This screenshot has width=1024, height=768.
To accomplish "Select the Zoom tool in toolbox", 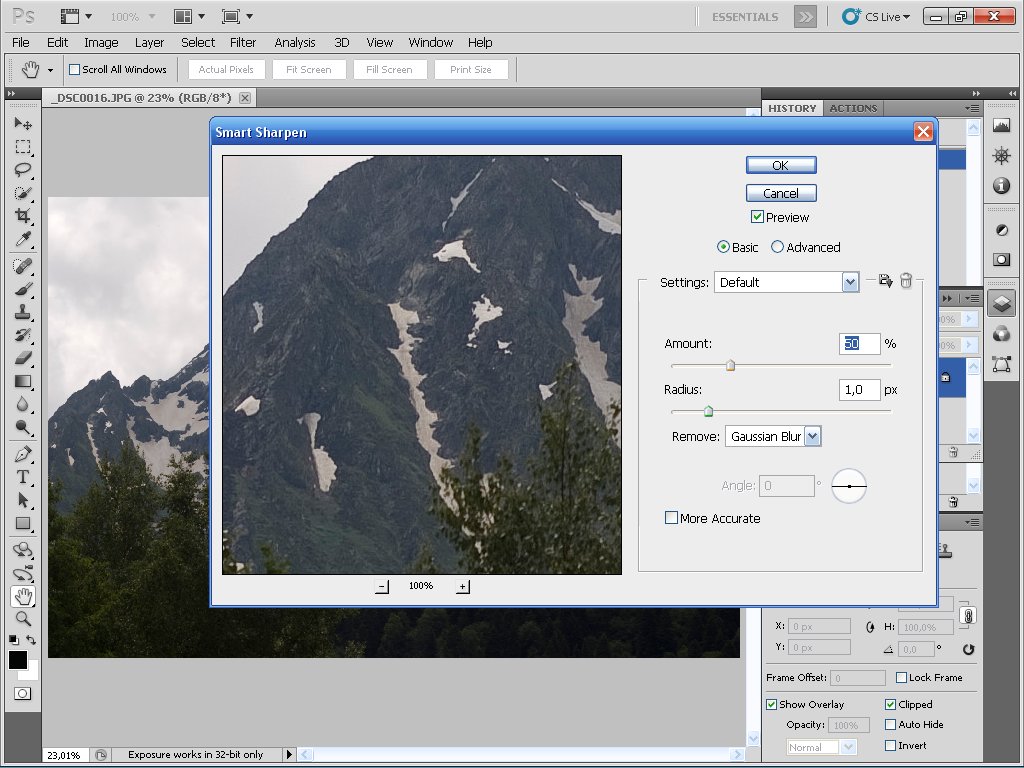I will [23, 619].
